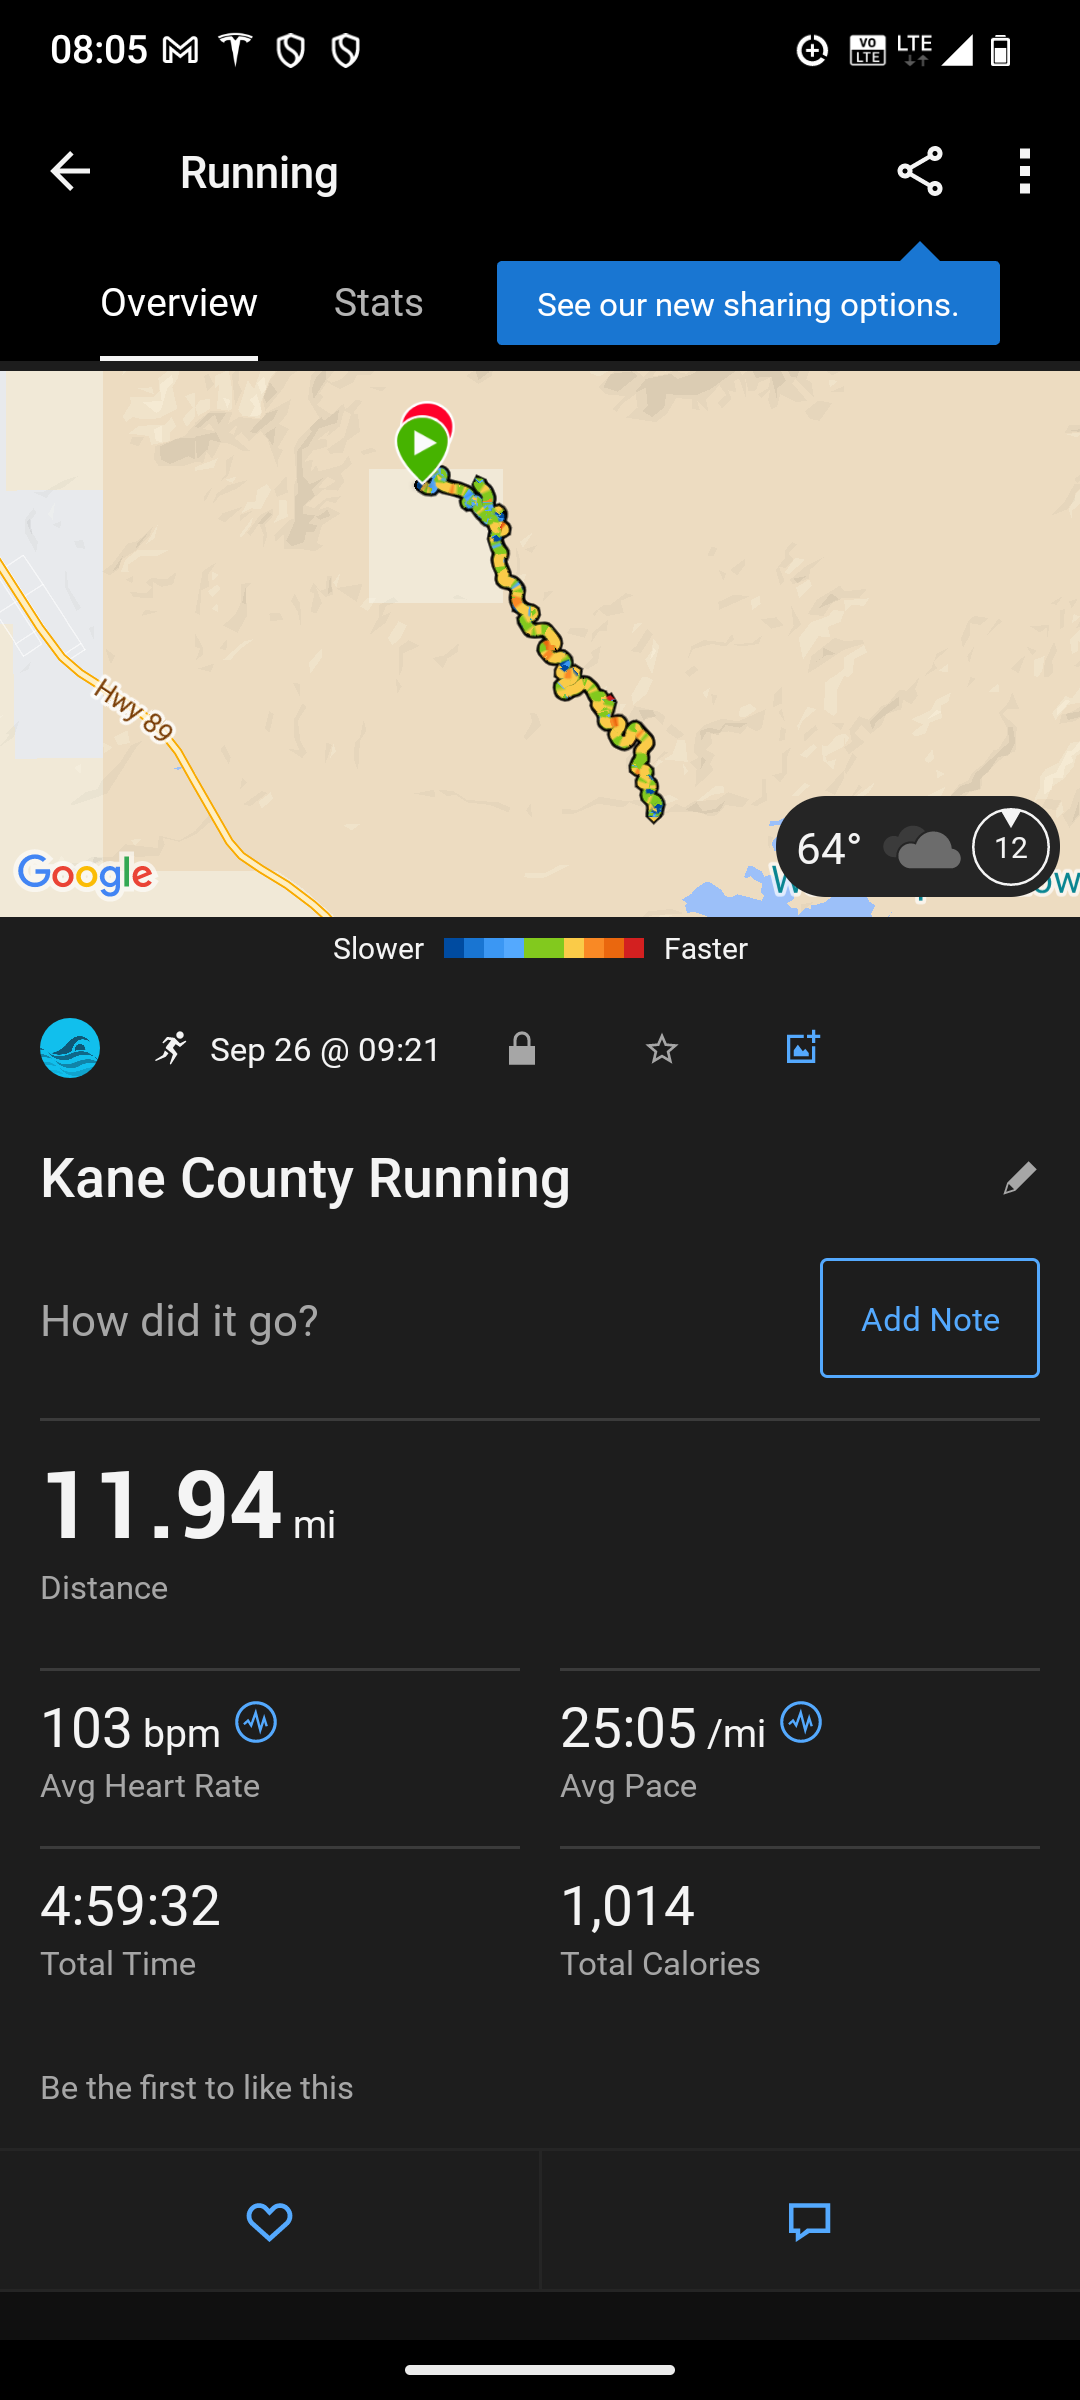The width and height of the screenshot is (1080, 2400).
Task: Click the pace color gradient legend
Action: (x=543, y=948)
